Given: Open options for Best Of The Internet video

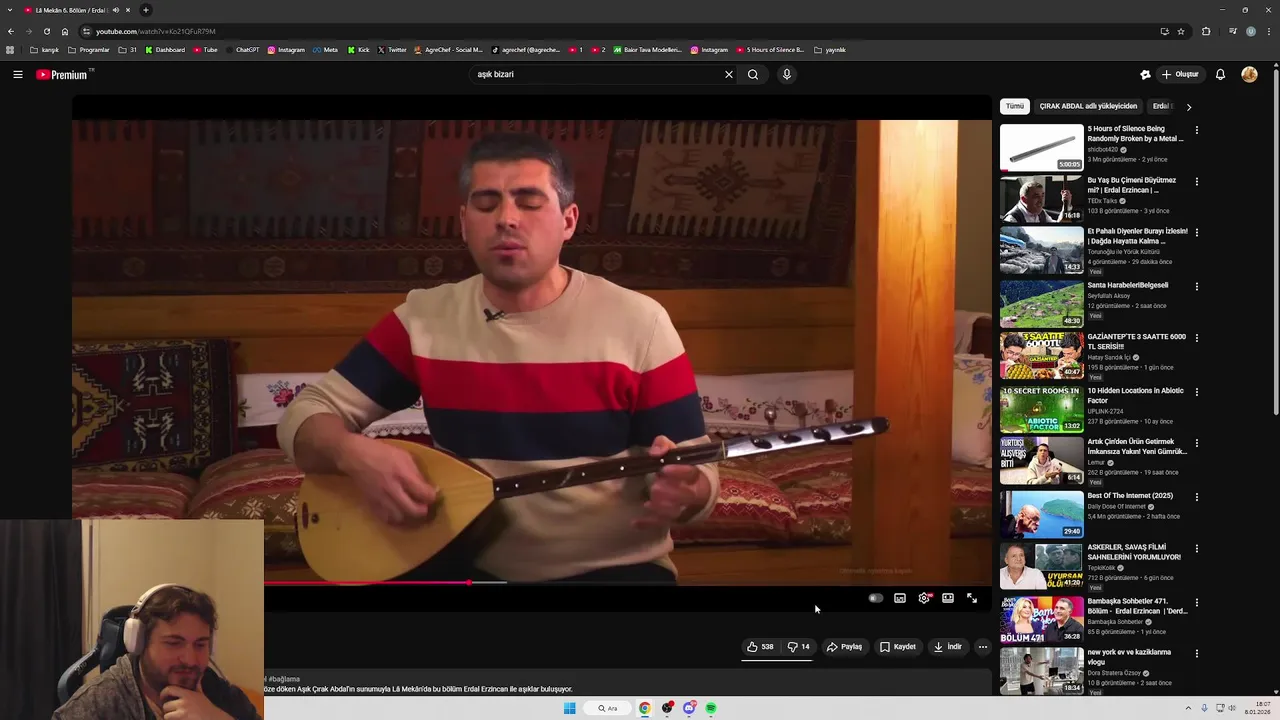Looking at the screenshot, I should pos(1196,497).
